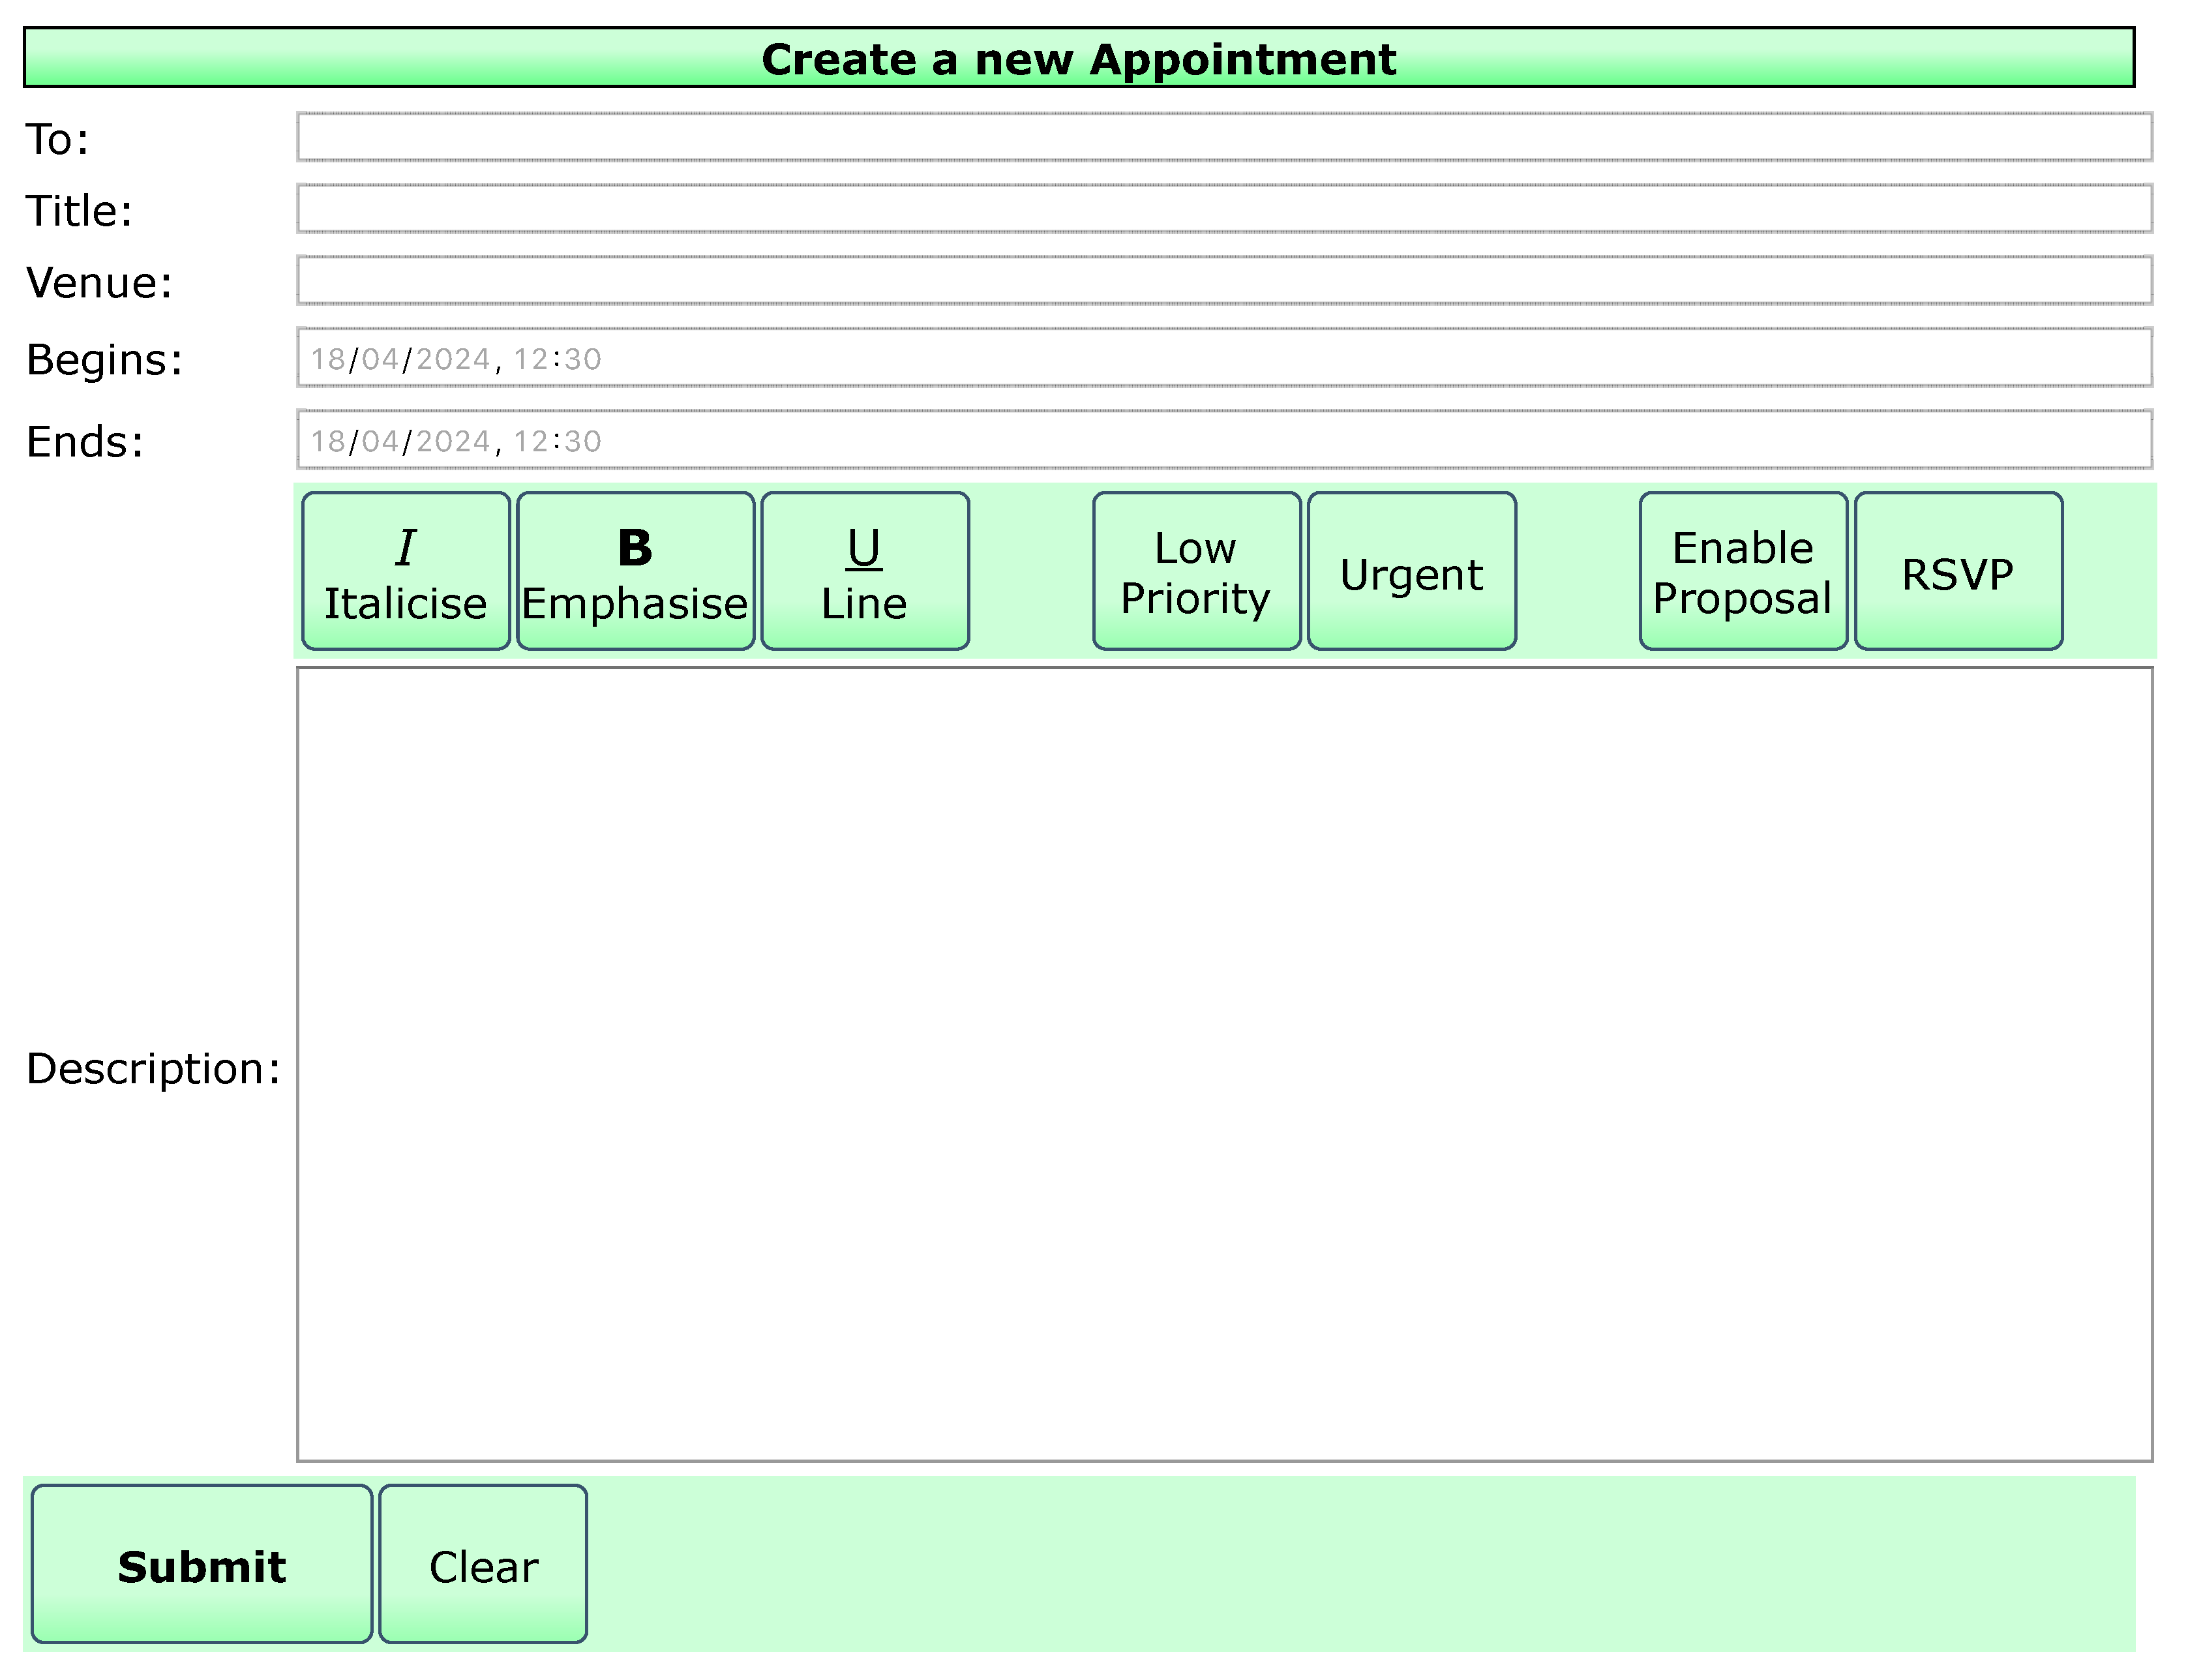This screenshot has width=2188, height=1680.
Task: Click the Create a new Appointment header
Action: 1078,58
